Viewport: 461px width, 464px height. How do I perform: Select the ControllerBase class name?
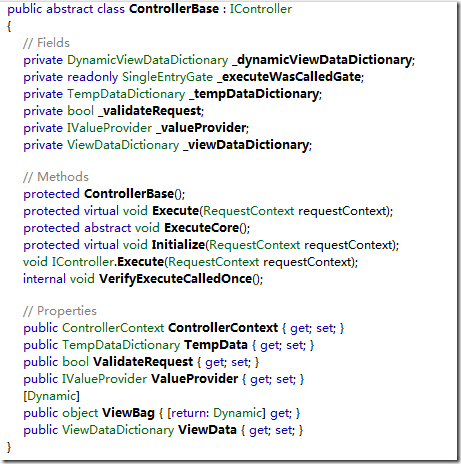[174, 9]
